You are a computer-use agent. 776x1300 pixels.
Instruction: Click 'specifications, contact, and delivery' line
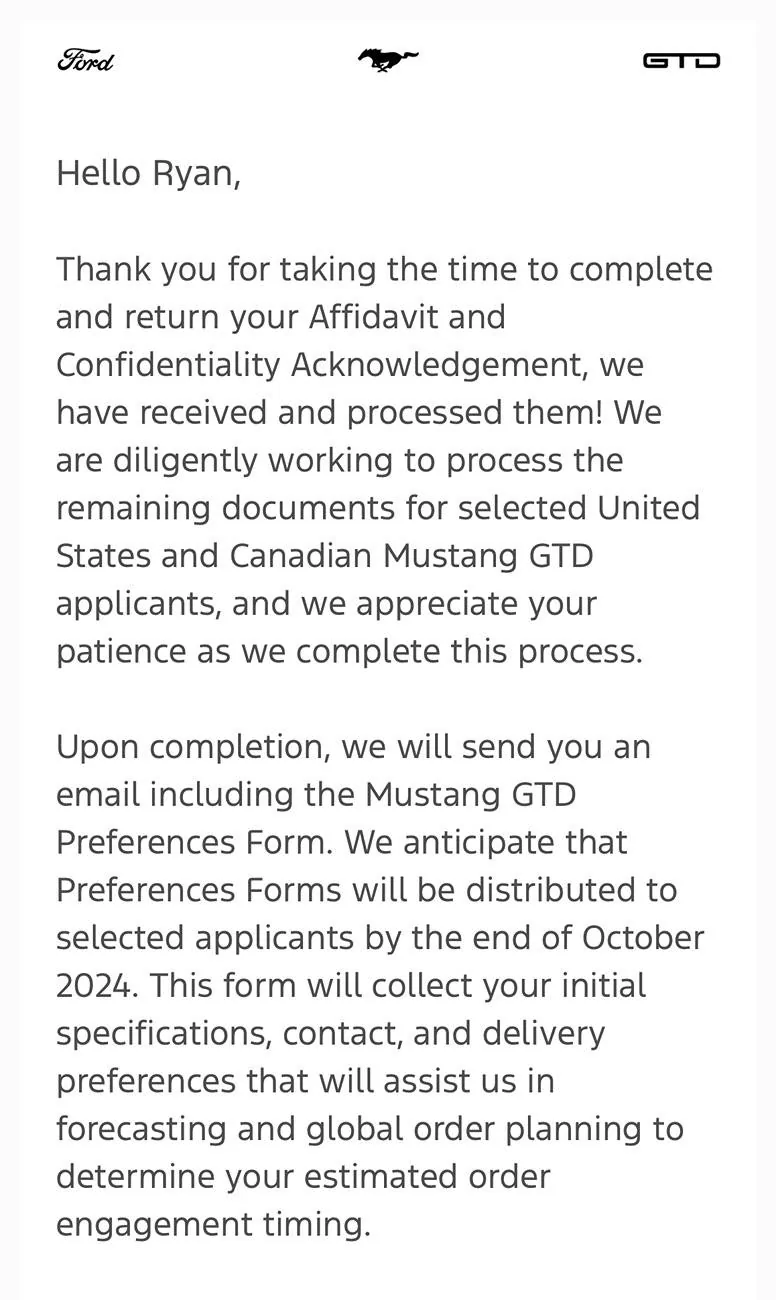330,1033
